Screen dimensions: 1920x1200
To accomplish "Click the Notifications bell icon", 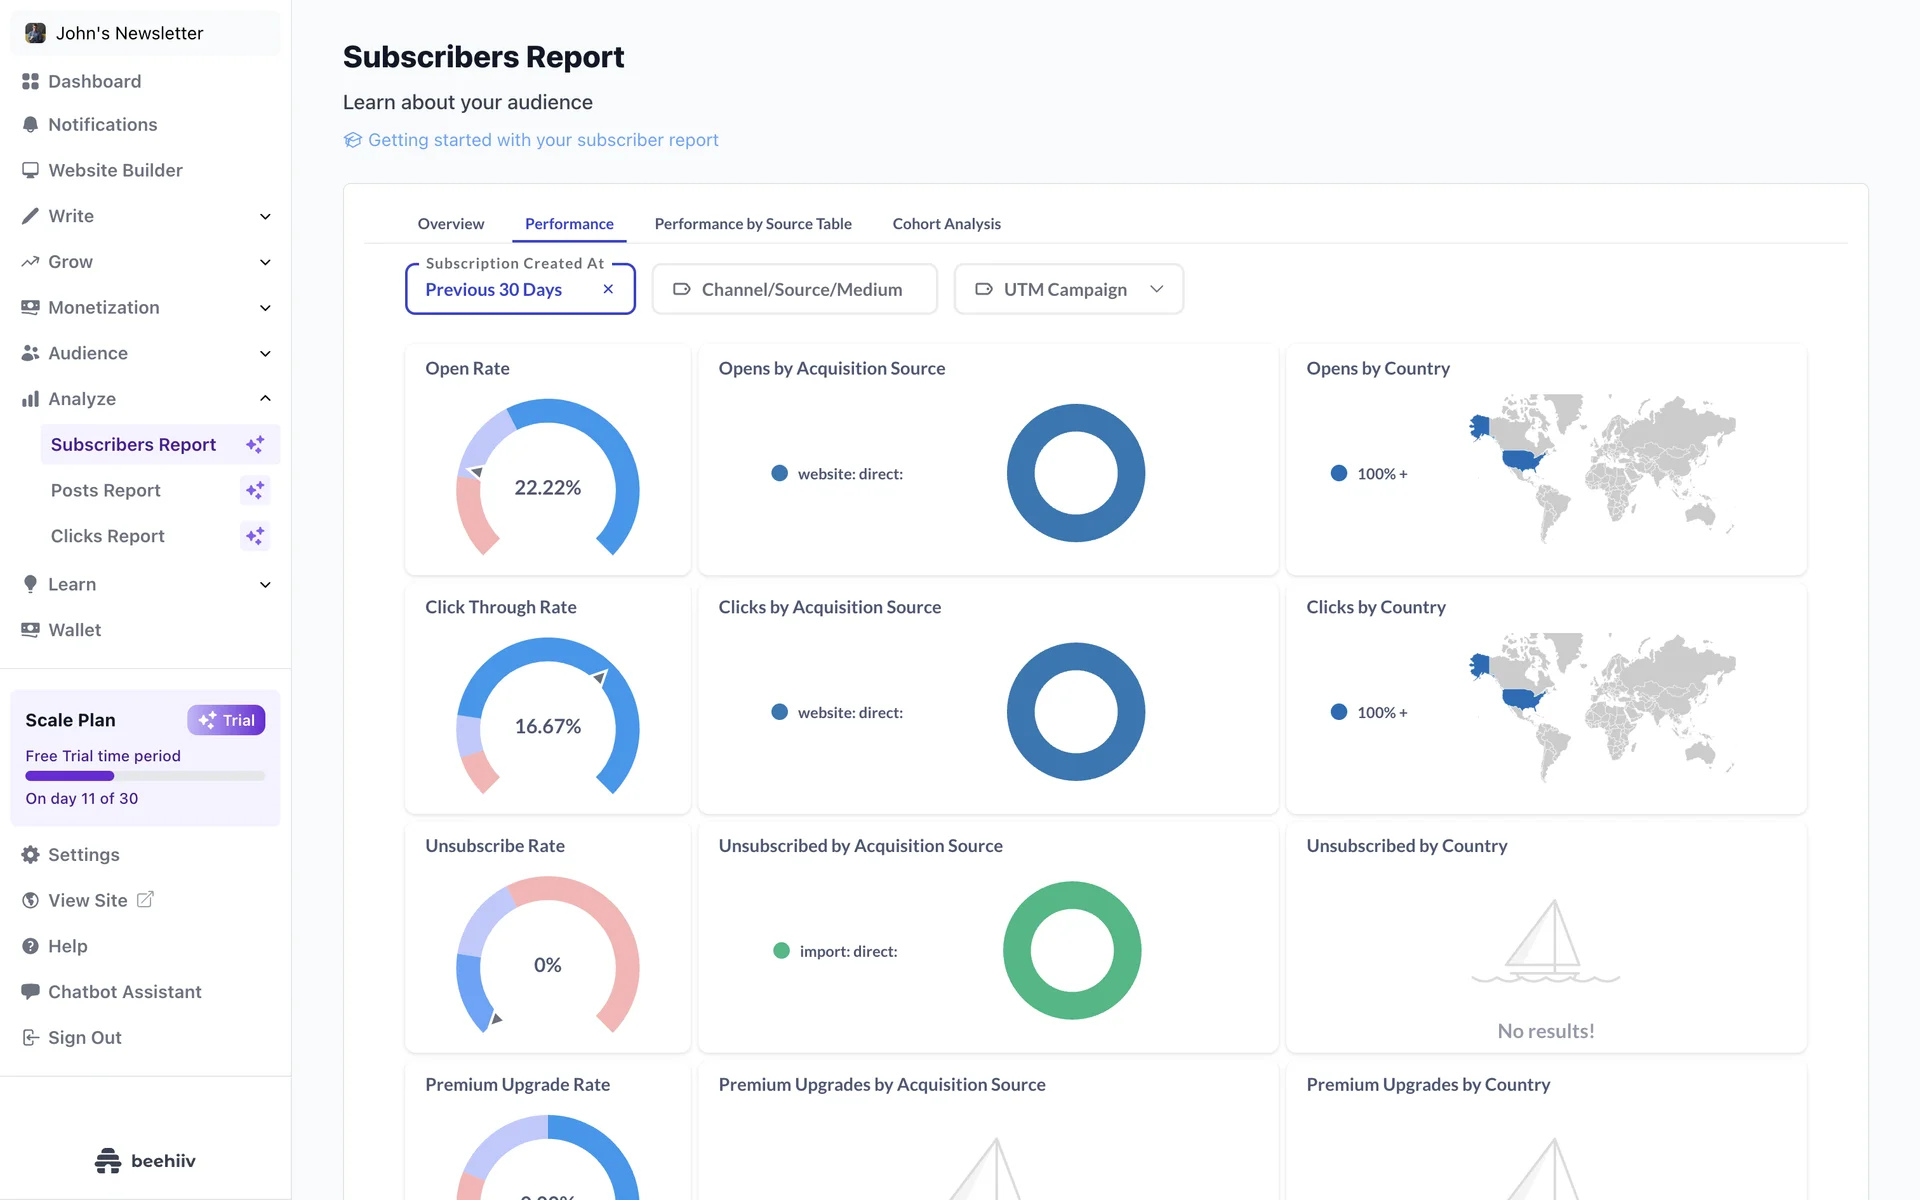I will [x=30, y=125].
